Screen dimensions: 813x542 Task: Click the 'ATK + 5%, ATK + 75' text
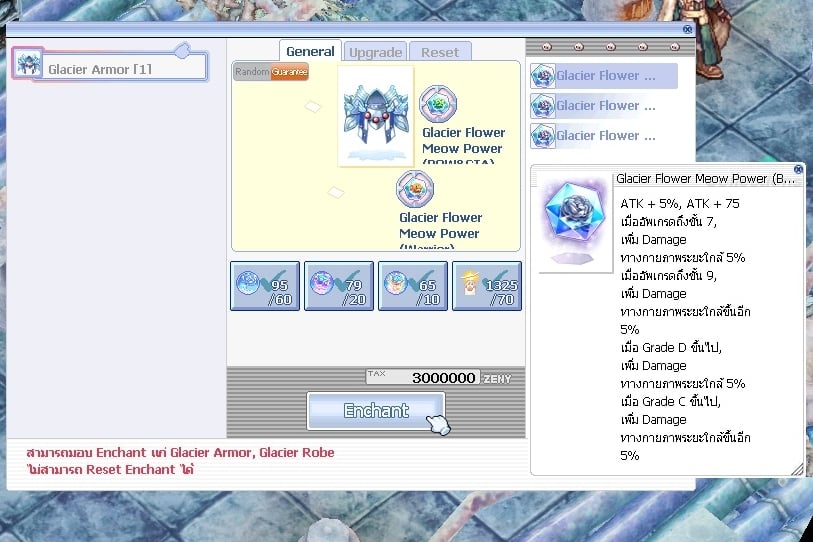(x=680, y=203)
